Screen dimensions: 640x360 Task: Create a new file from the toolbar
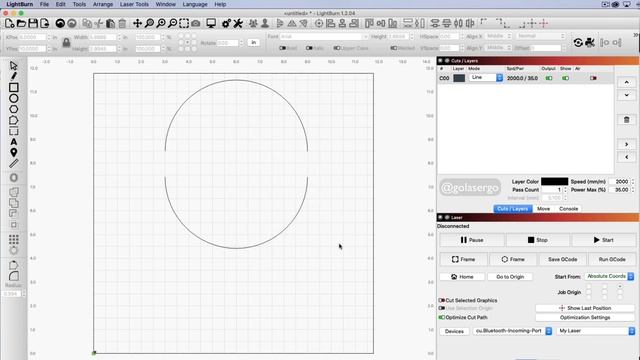(9, 23)
